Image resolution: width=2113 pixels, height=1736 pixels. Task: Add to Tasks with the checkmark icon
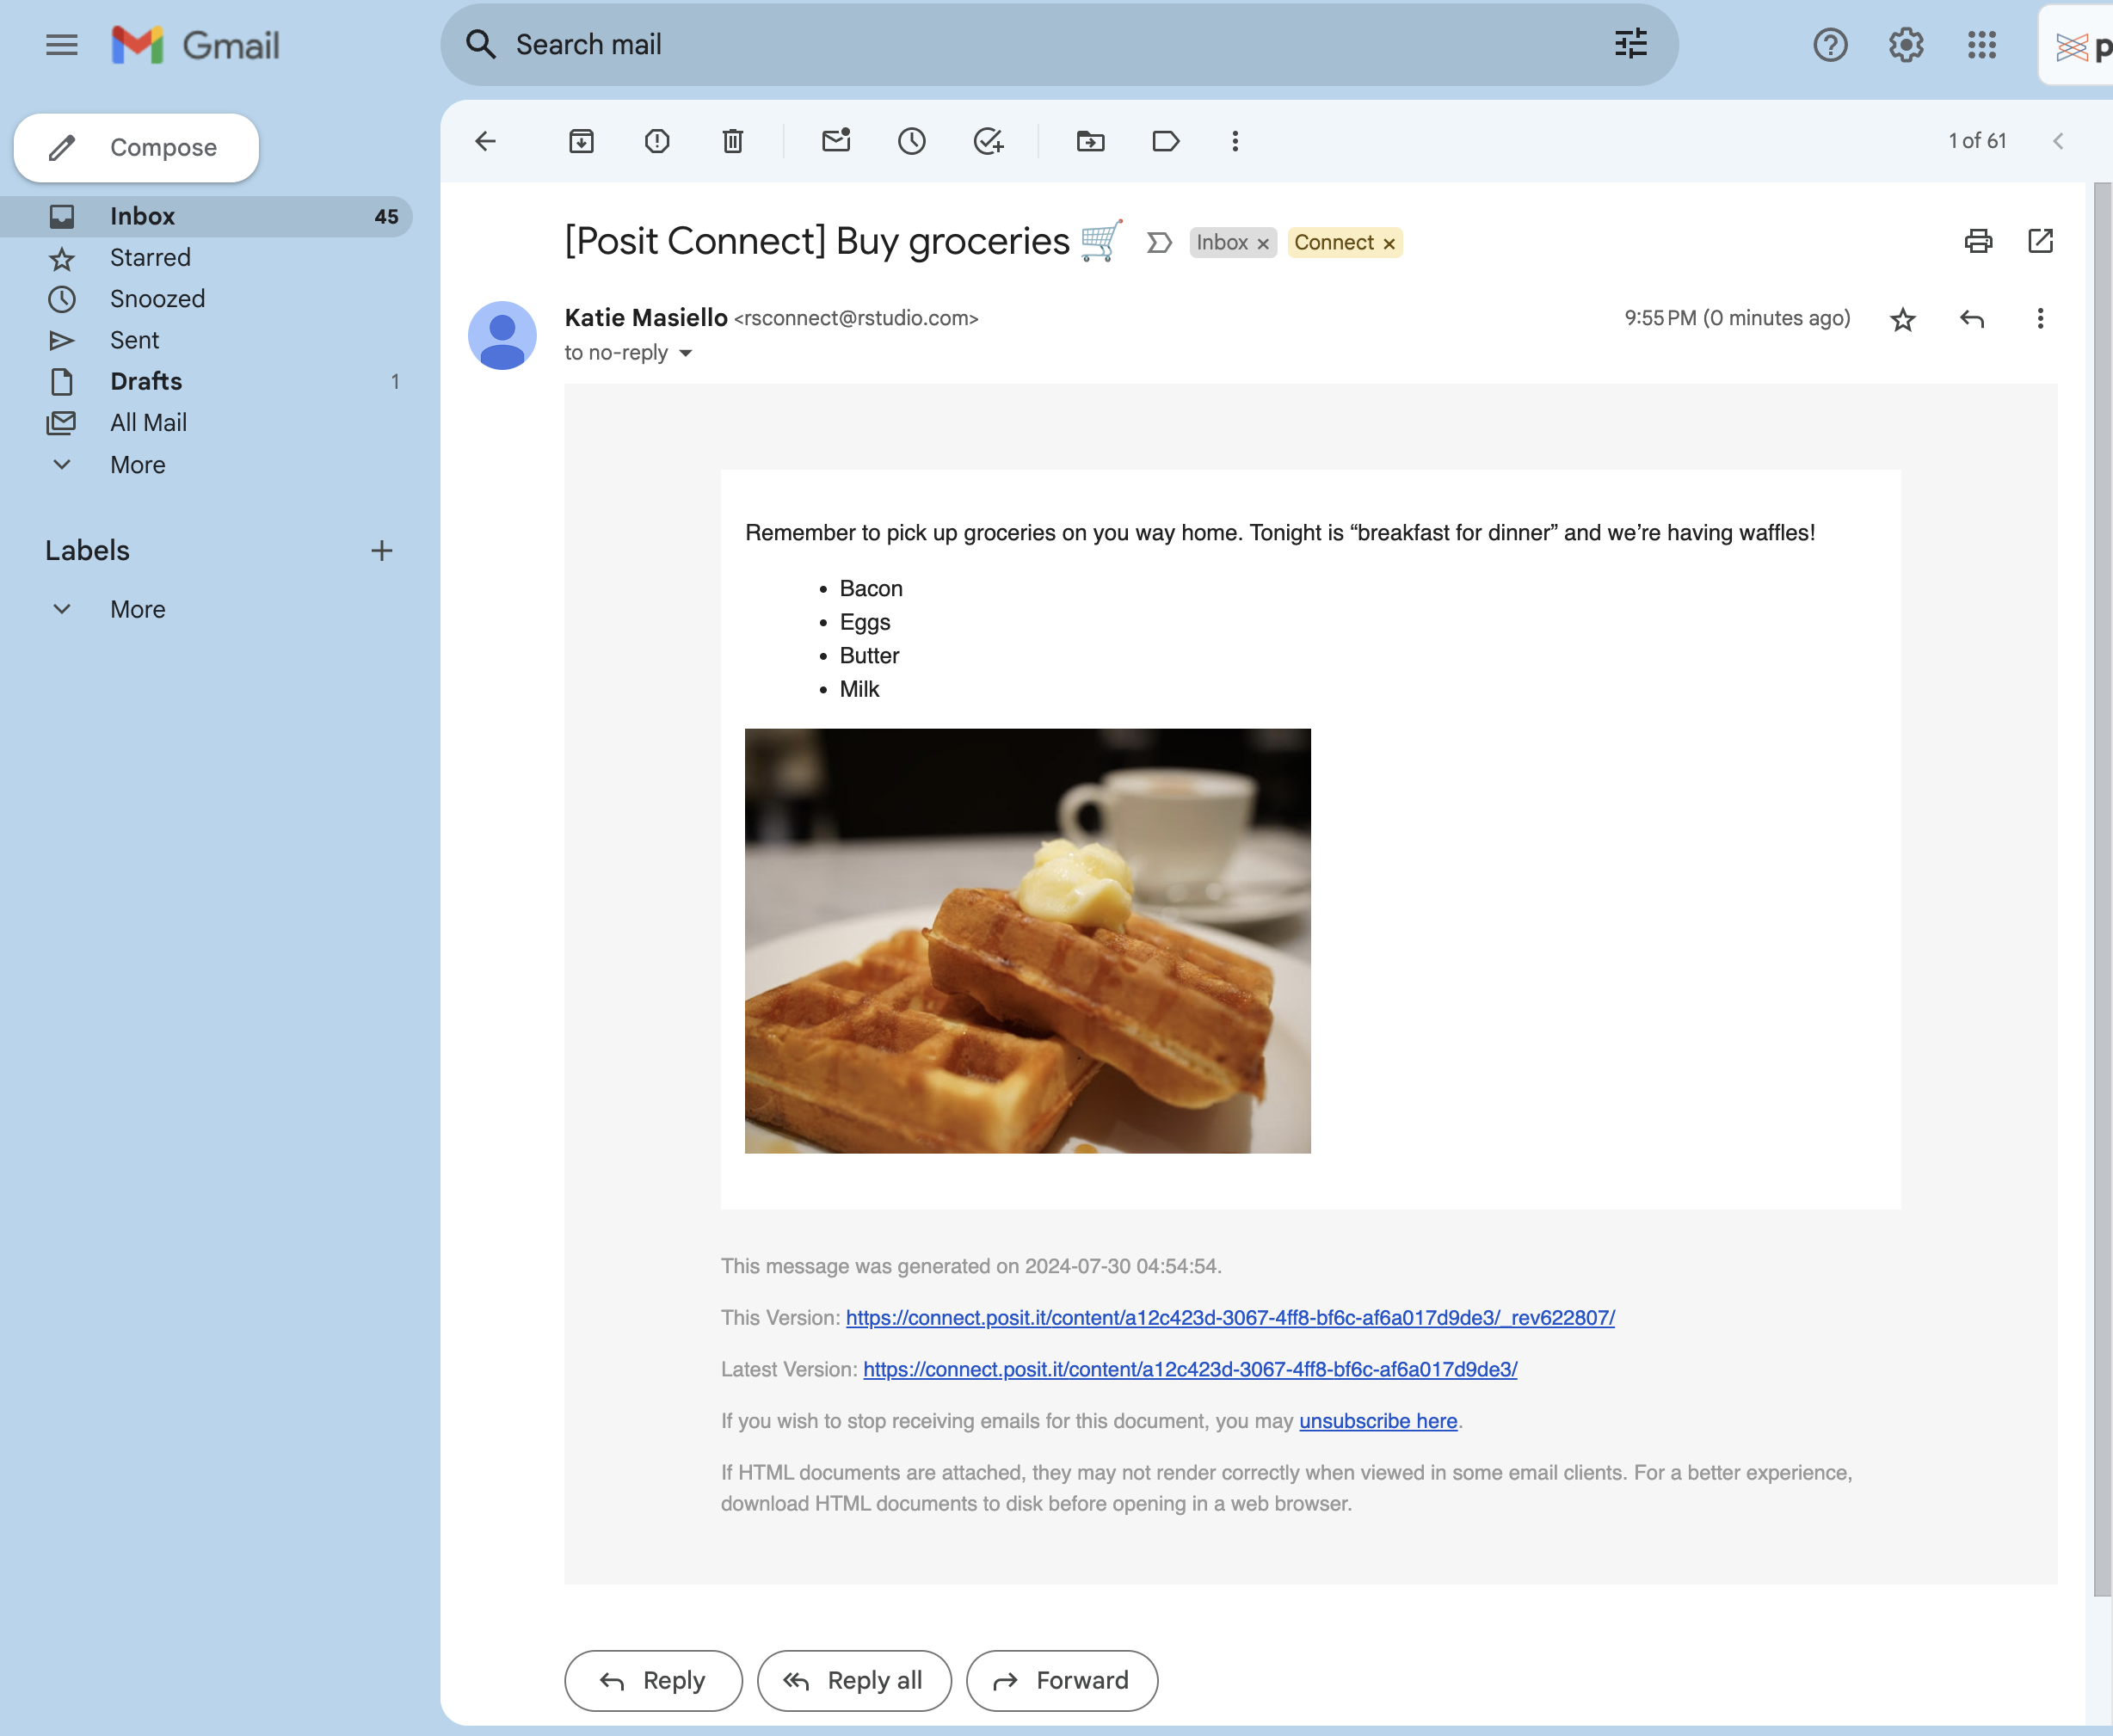click(988, 141)
